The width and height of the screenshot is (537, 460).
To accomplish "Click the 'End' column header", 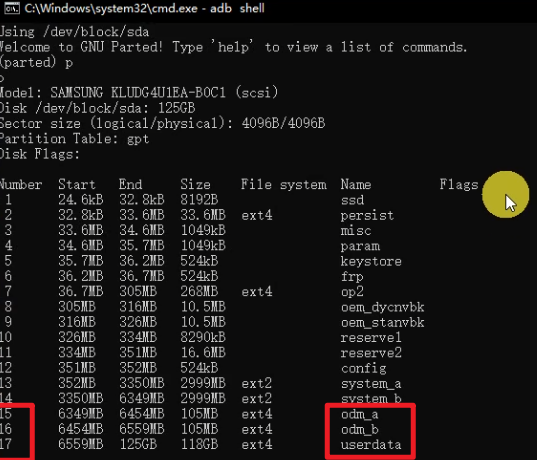I will click(130, 185).
